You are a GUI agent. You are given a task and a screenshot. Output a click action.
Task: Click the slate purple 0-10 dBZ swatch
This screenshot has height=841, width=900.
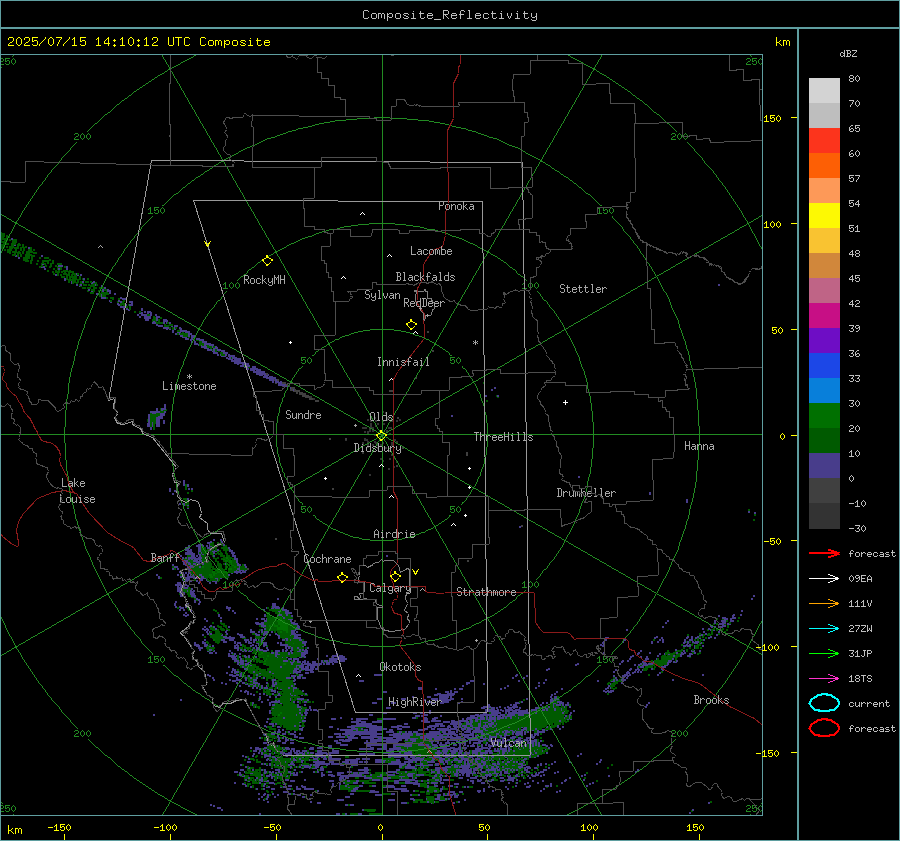(824, 466)
